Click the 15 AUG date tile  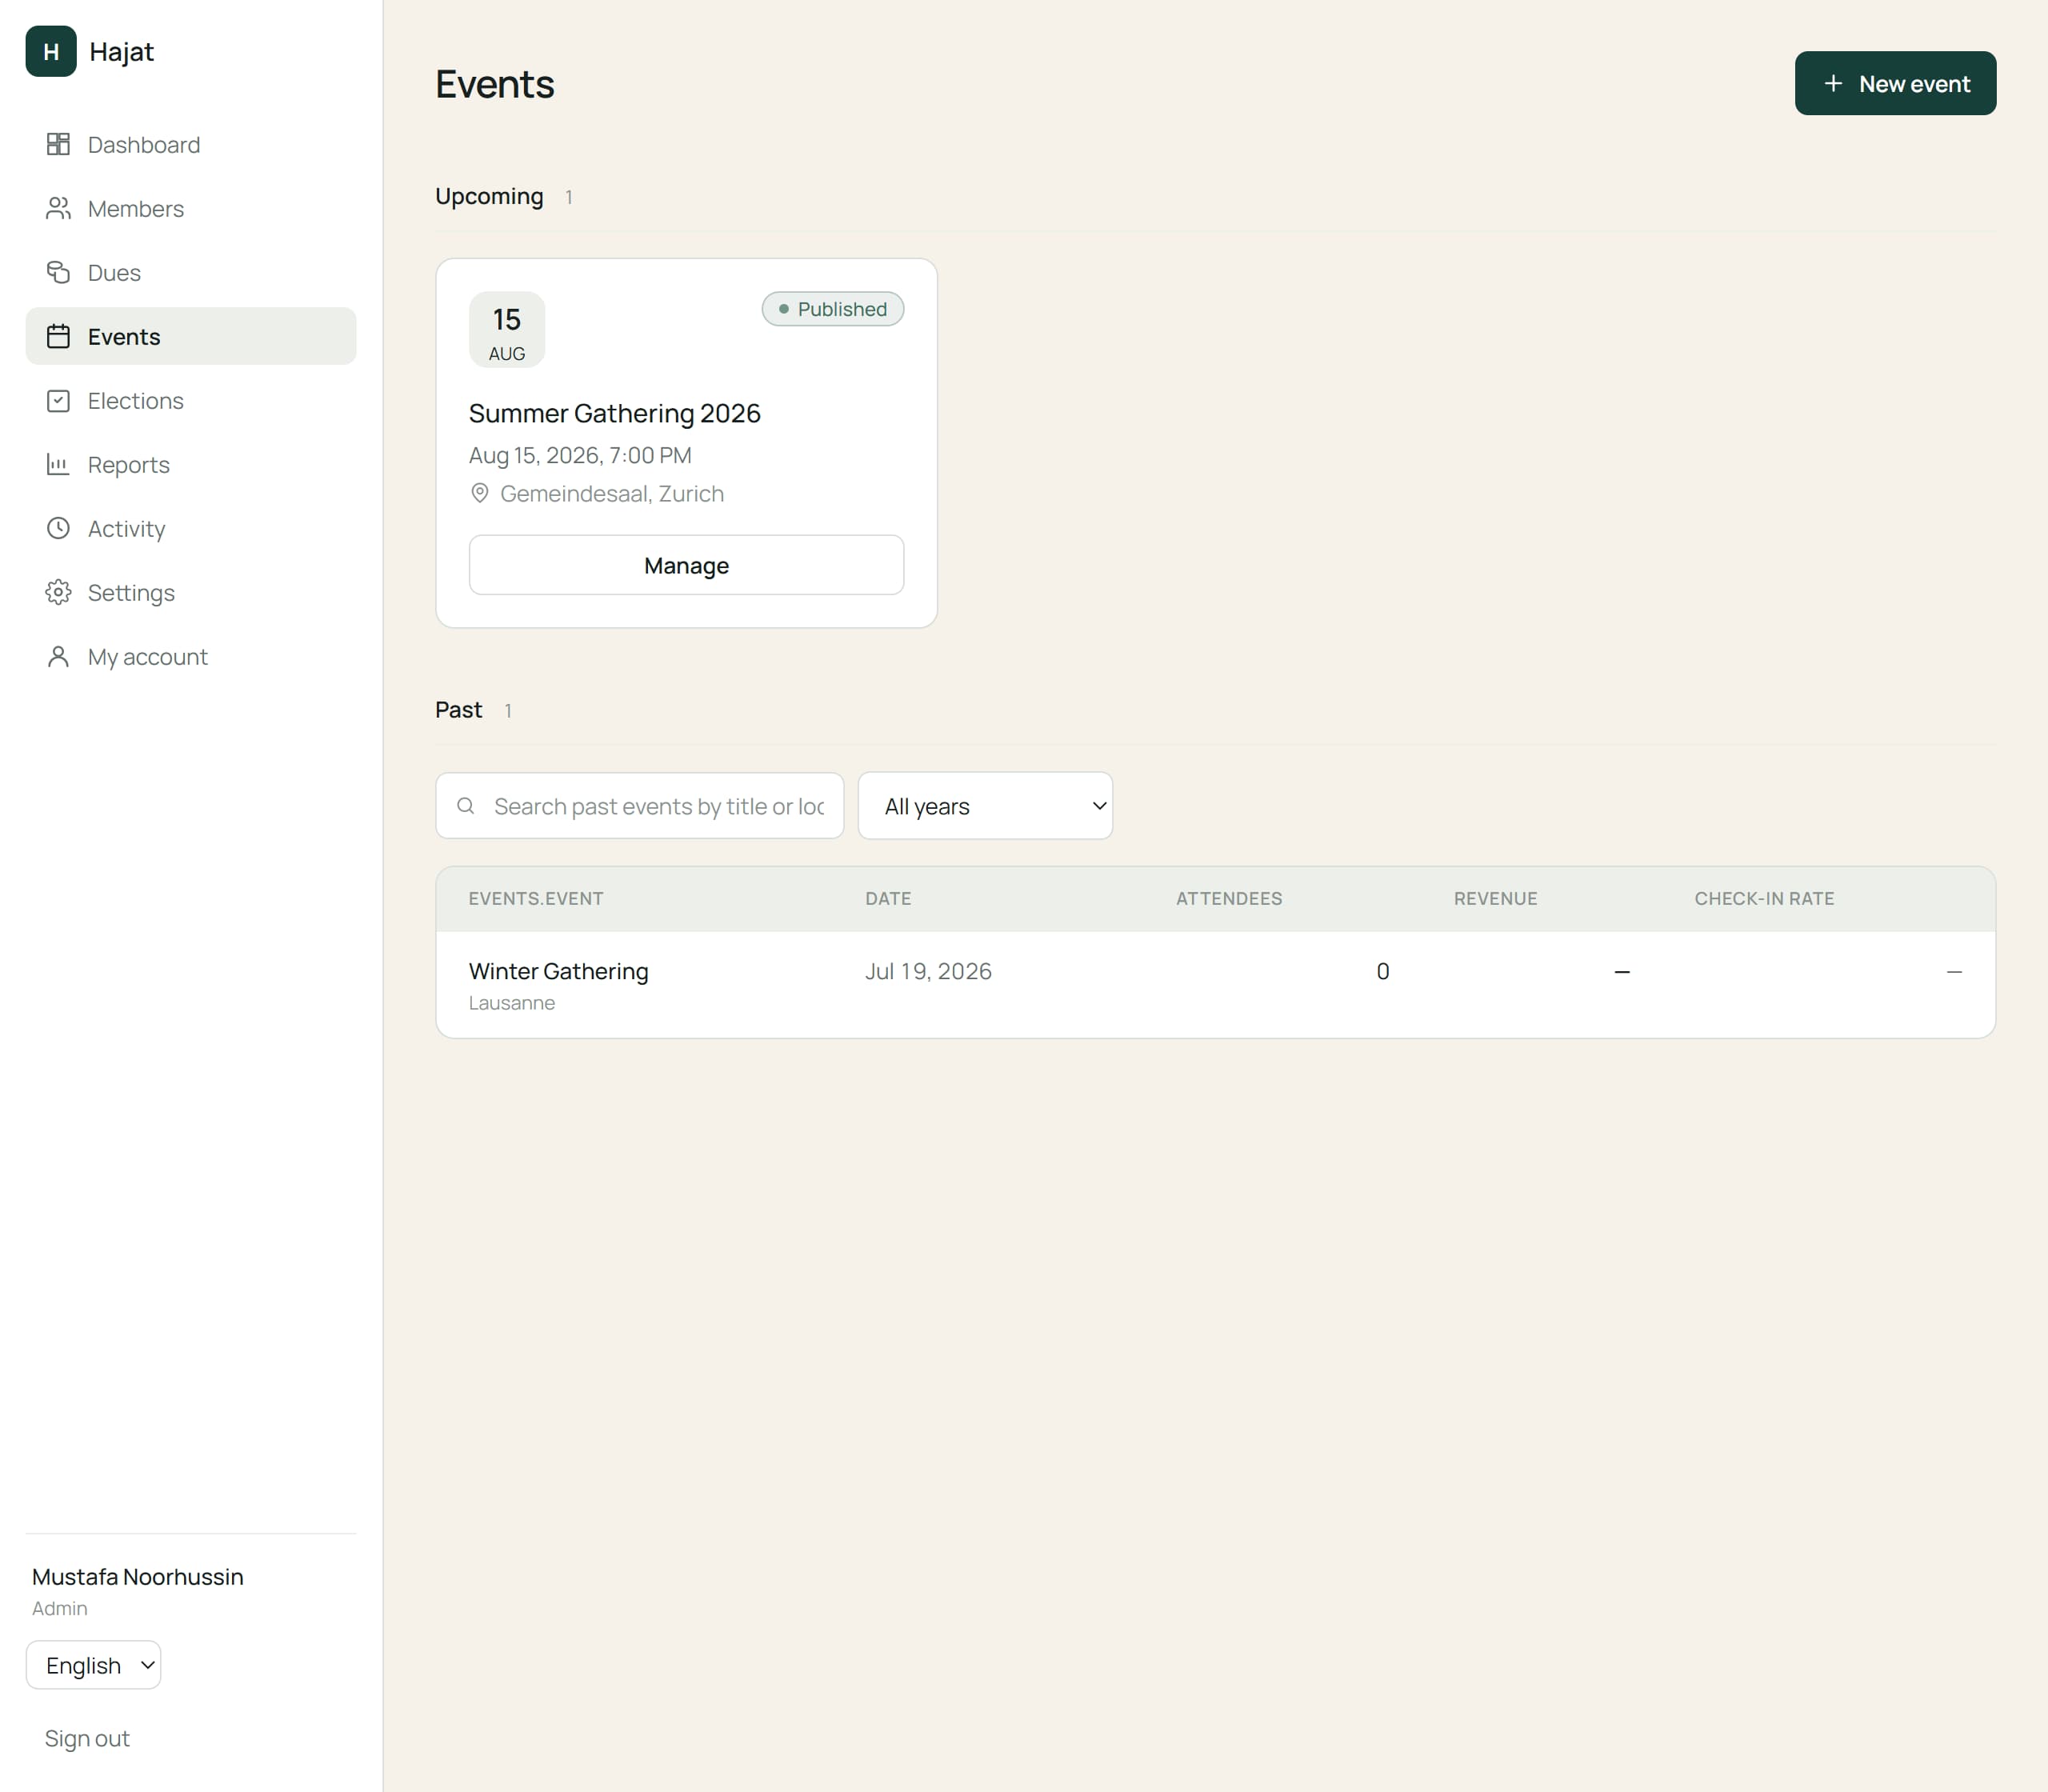coord(507,329)
